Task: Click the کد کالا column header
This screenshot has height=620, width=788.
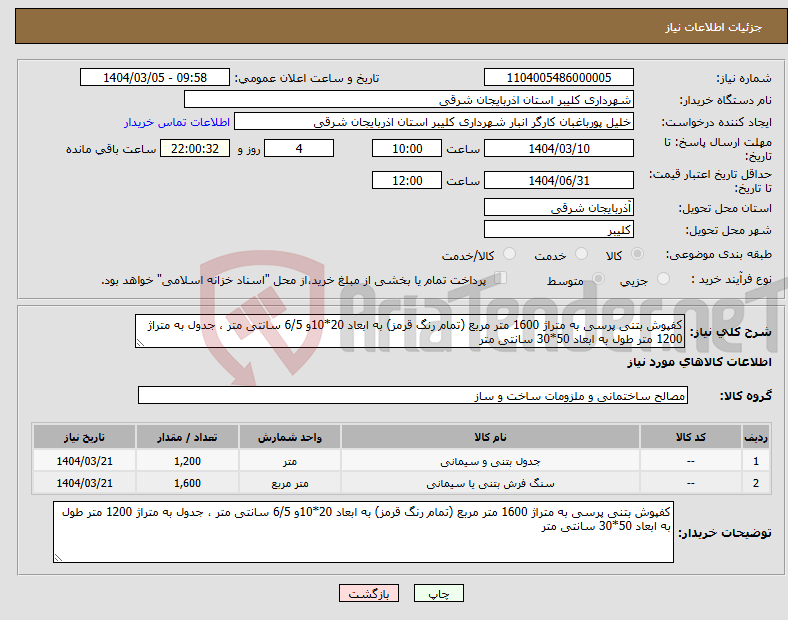Action: 691,437
